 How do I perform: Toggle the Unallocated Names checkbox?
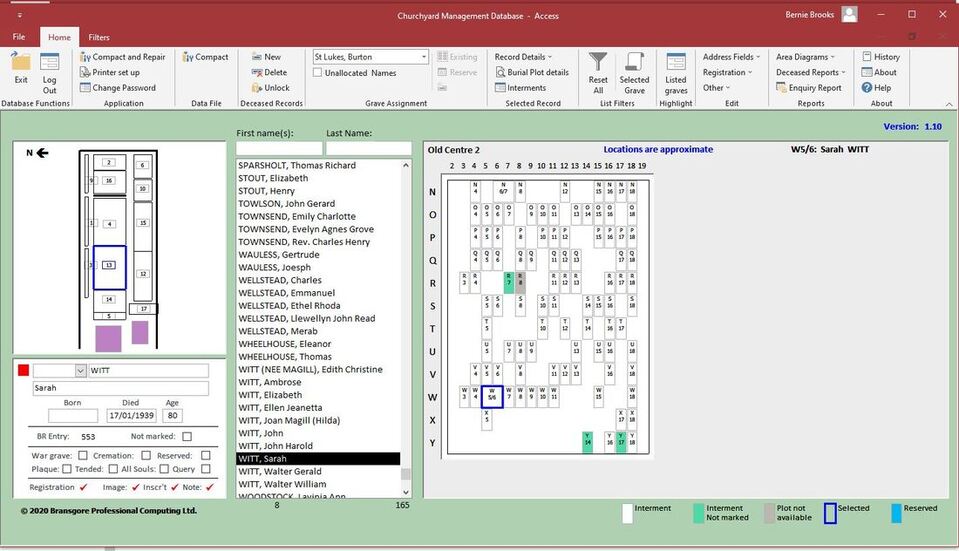pyautogui.click(x=317, y=73)
